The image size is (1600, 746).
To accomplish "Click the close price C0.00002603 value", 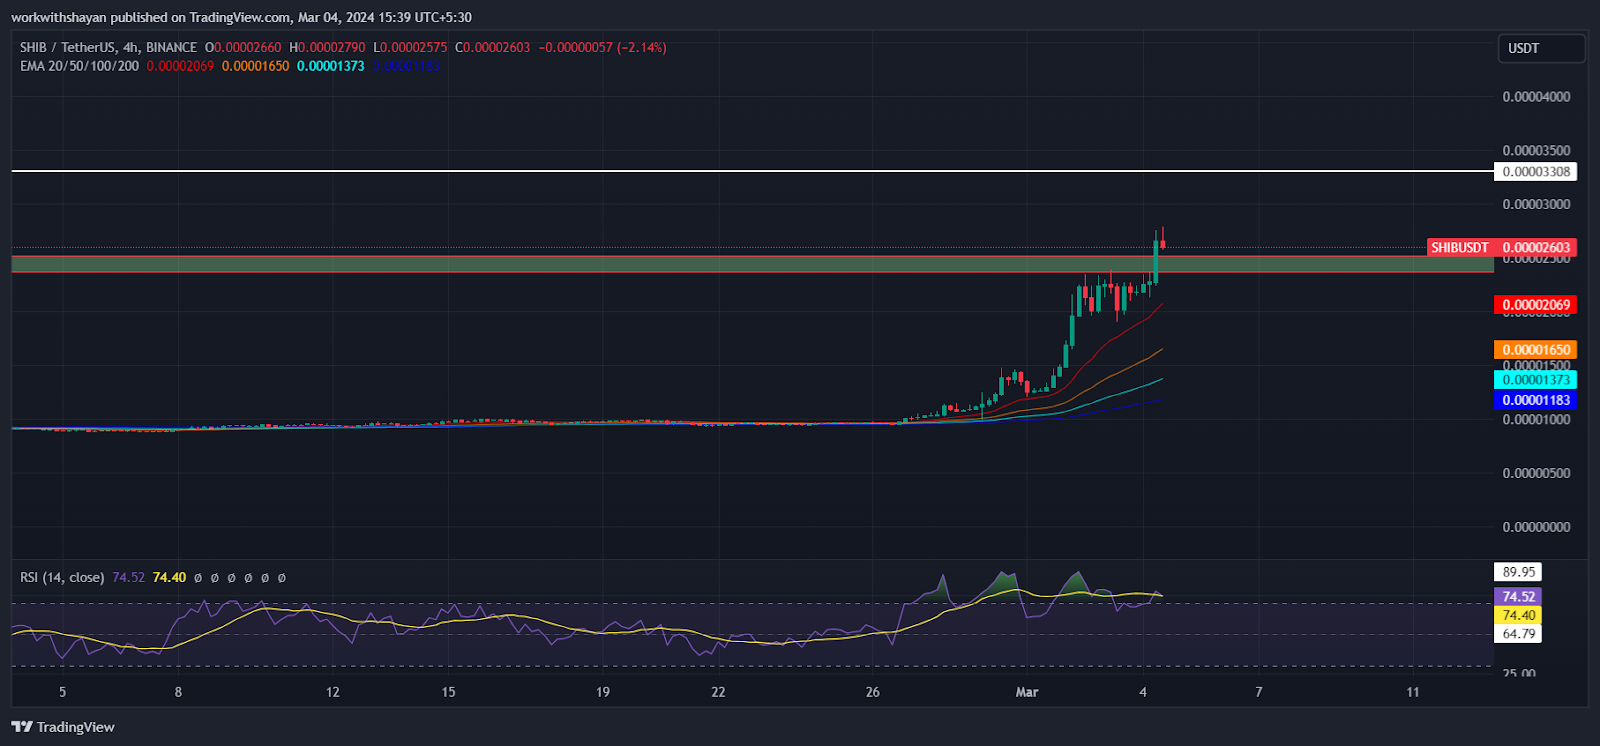I will click(x=493, y=47).
